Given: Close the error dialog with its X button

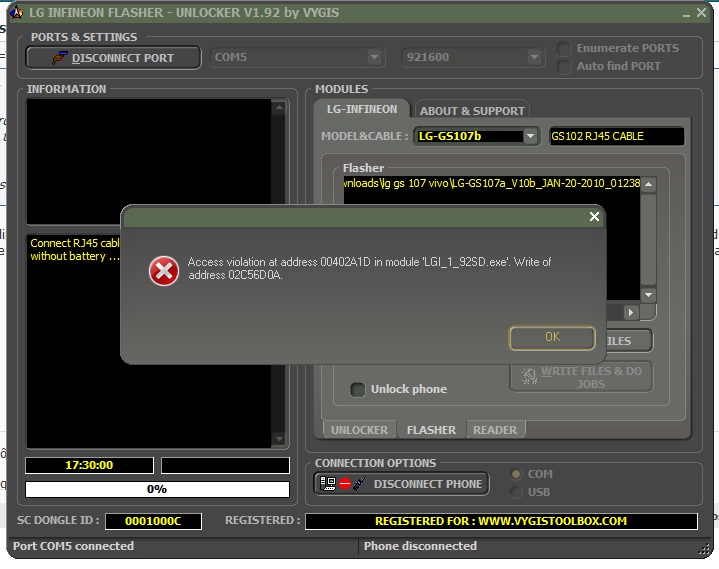Looking at the screenshot, I should tap(594, 216).
